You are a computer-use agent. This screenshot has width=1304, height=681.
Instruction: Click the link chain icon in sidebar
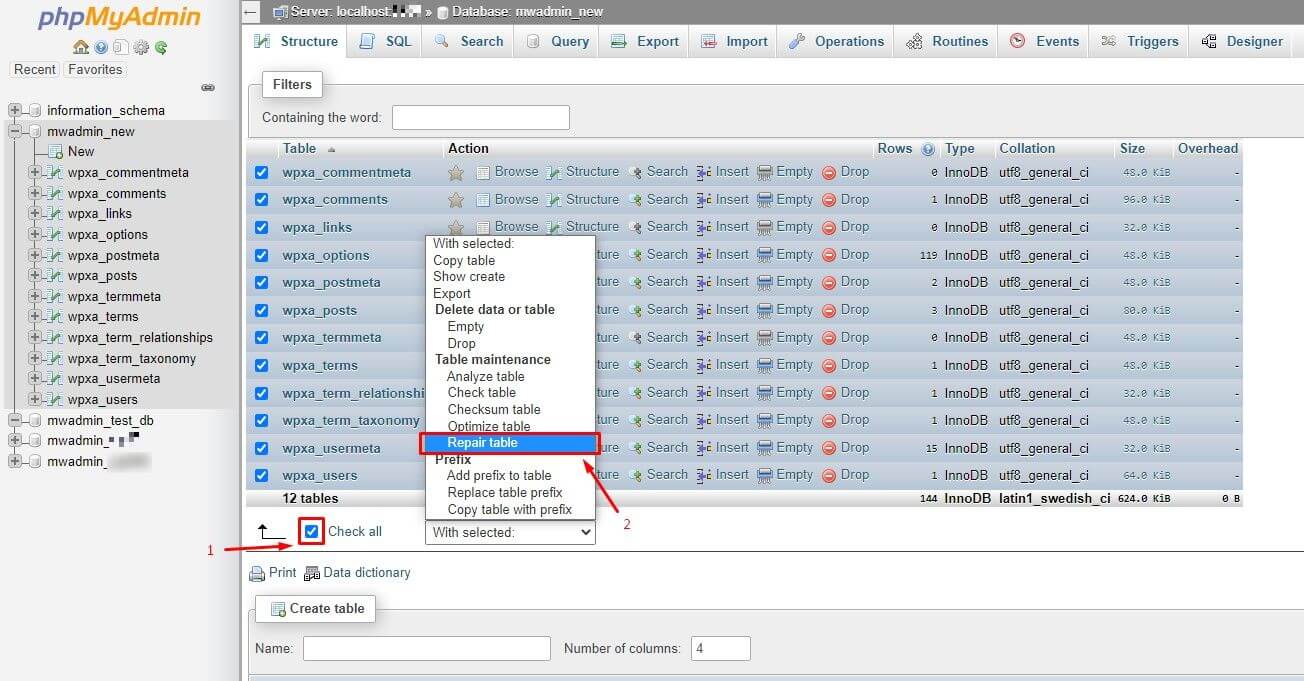(x=208, y=88)
